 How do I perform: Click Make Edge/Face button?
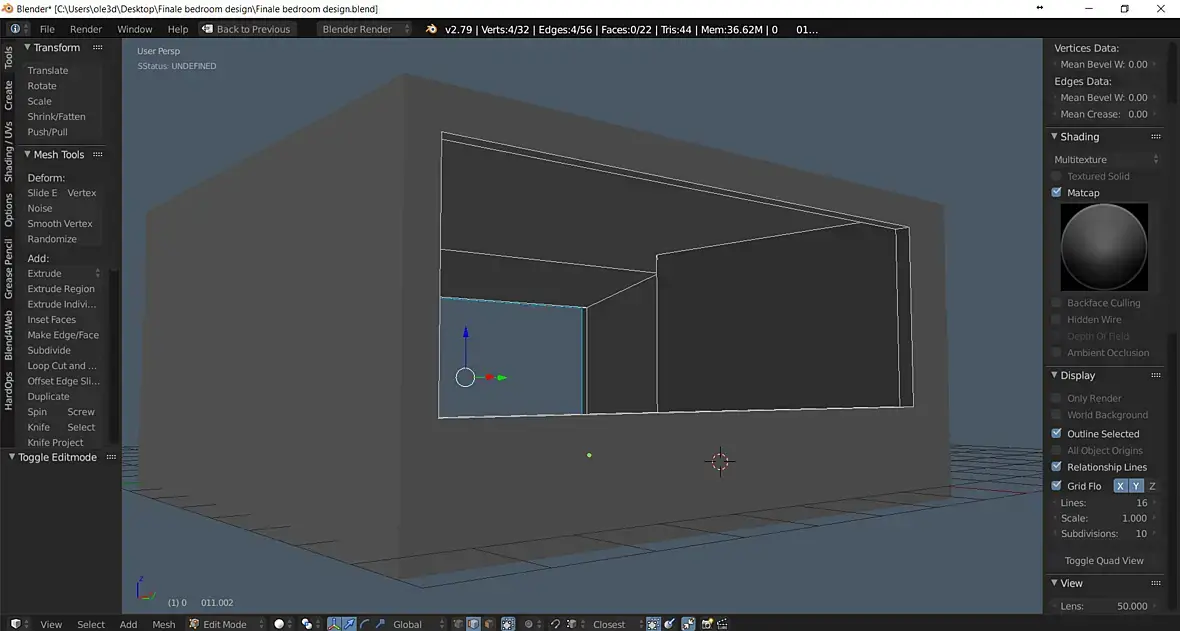pos(63,335)
